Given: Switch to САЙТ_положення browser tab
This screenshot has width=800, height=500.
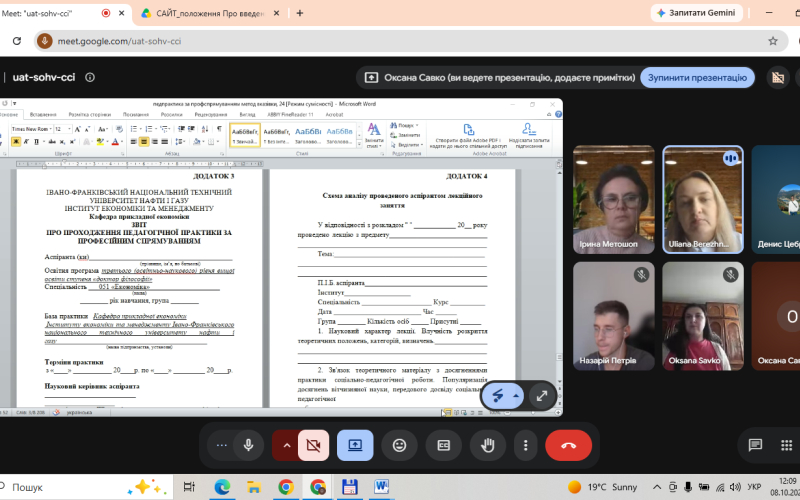Looking at the screenshot, I should click(x=209, y=13).
